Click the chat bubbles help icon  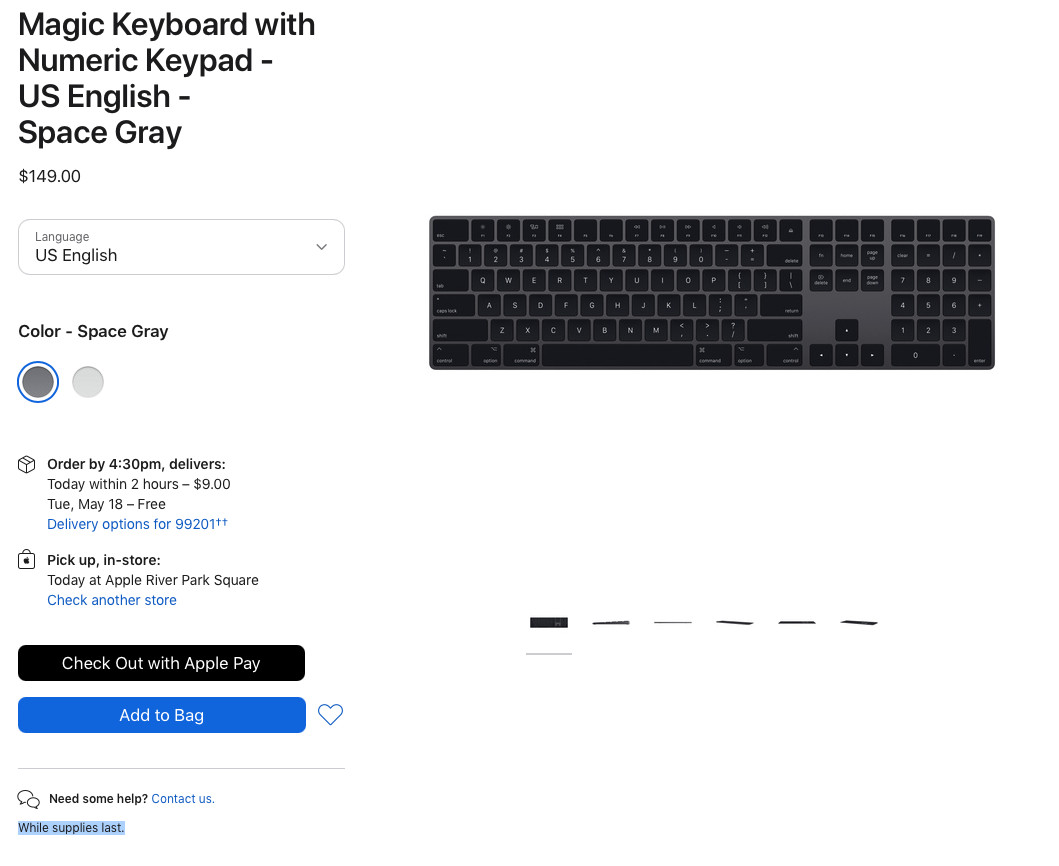(x=29, y=799)
